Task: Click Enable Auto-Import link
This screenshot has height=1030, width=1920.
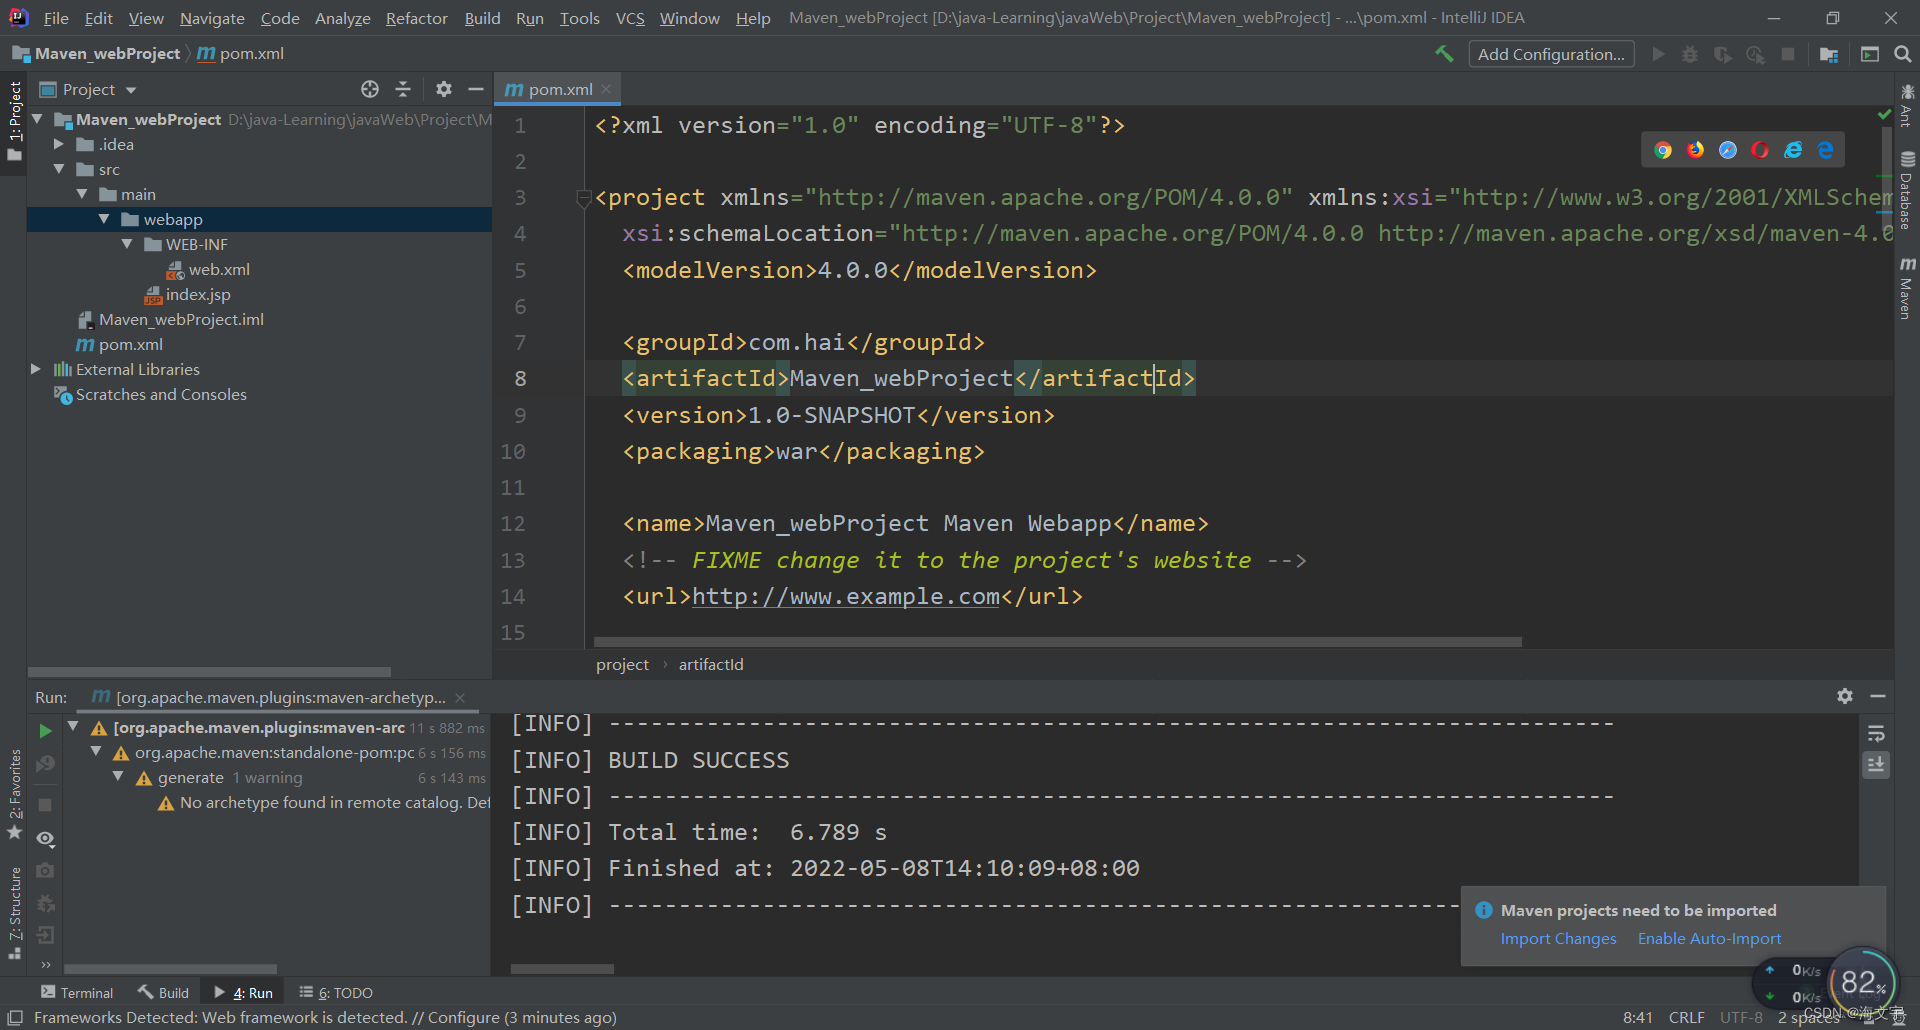Action: [1709, 938]
